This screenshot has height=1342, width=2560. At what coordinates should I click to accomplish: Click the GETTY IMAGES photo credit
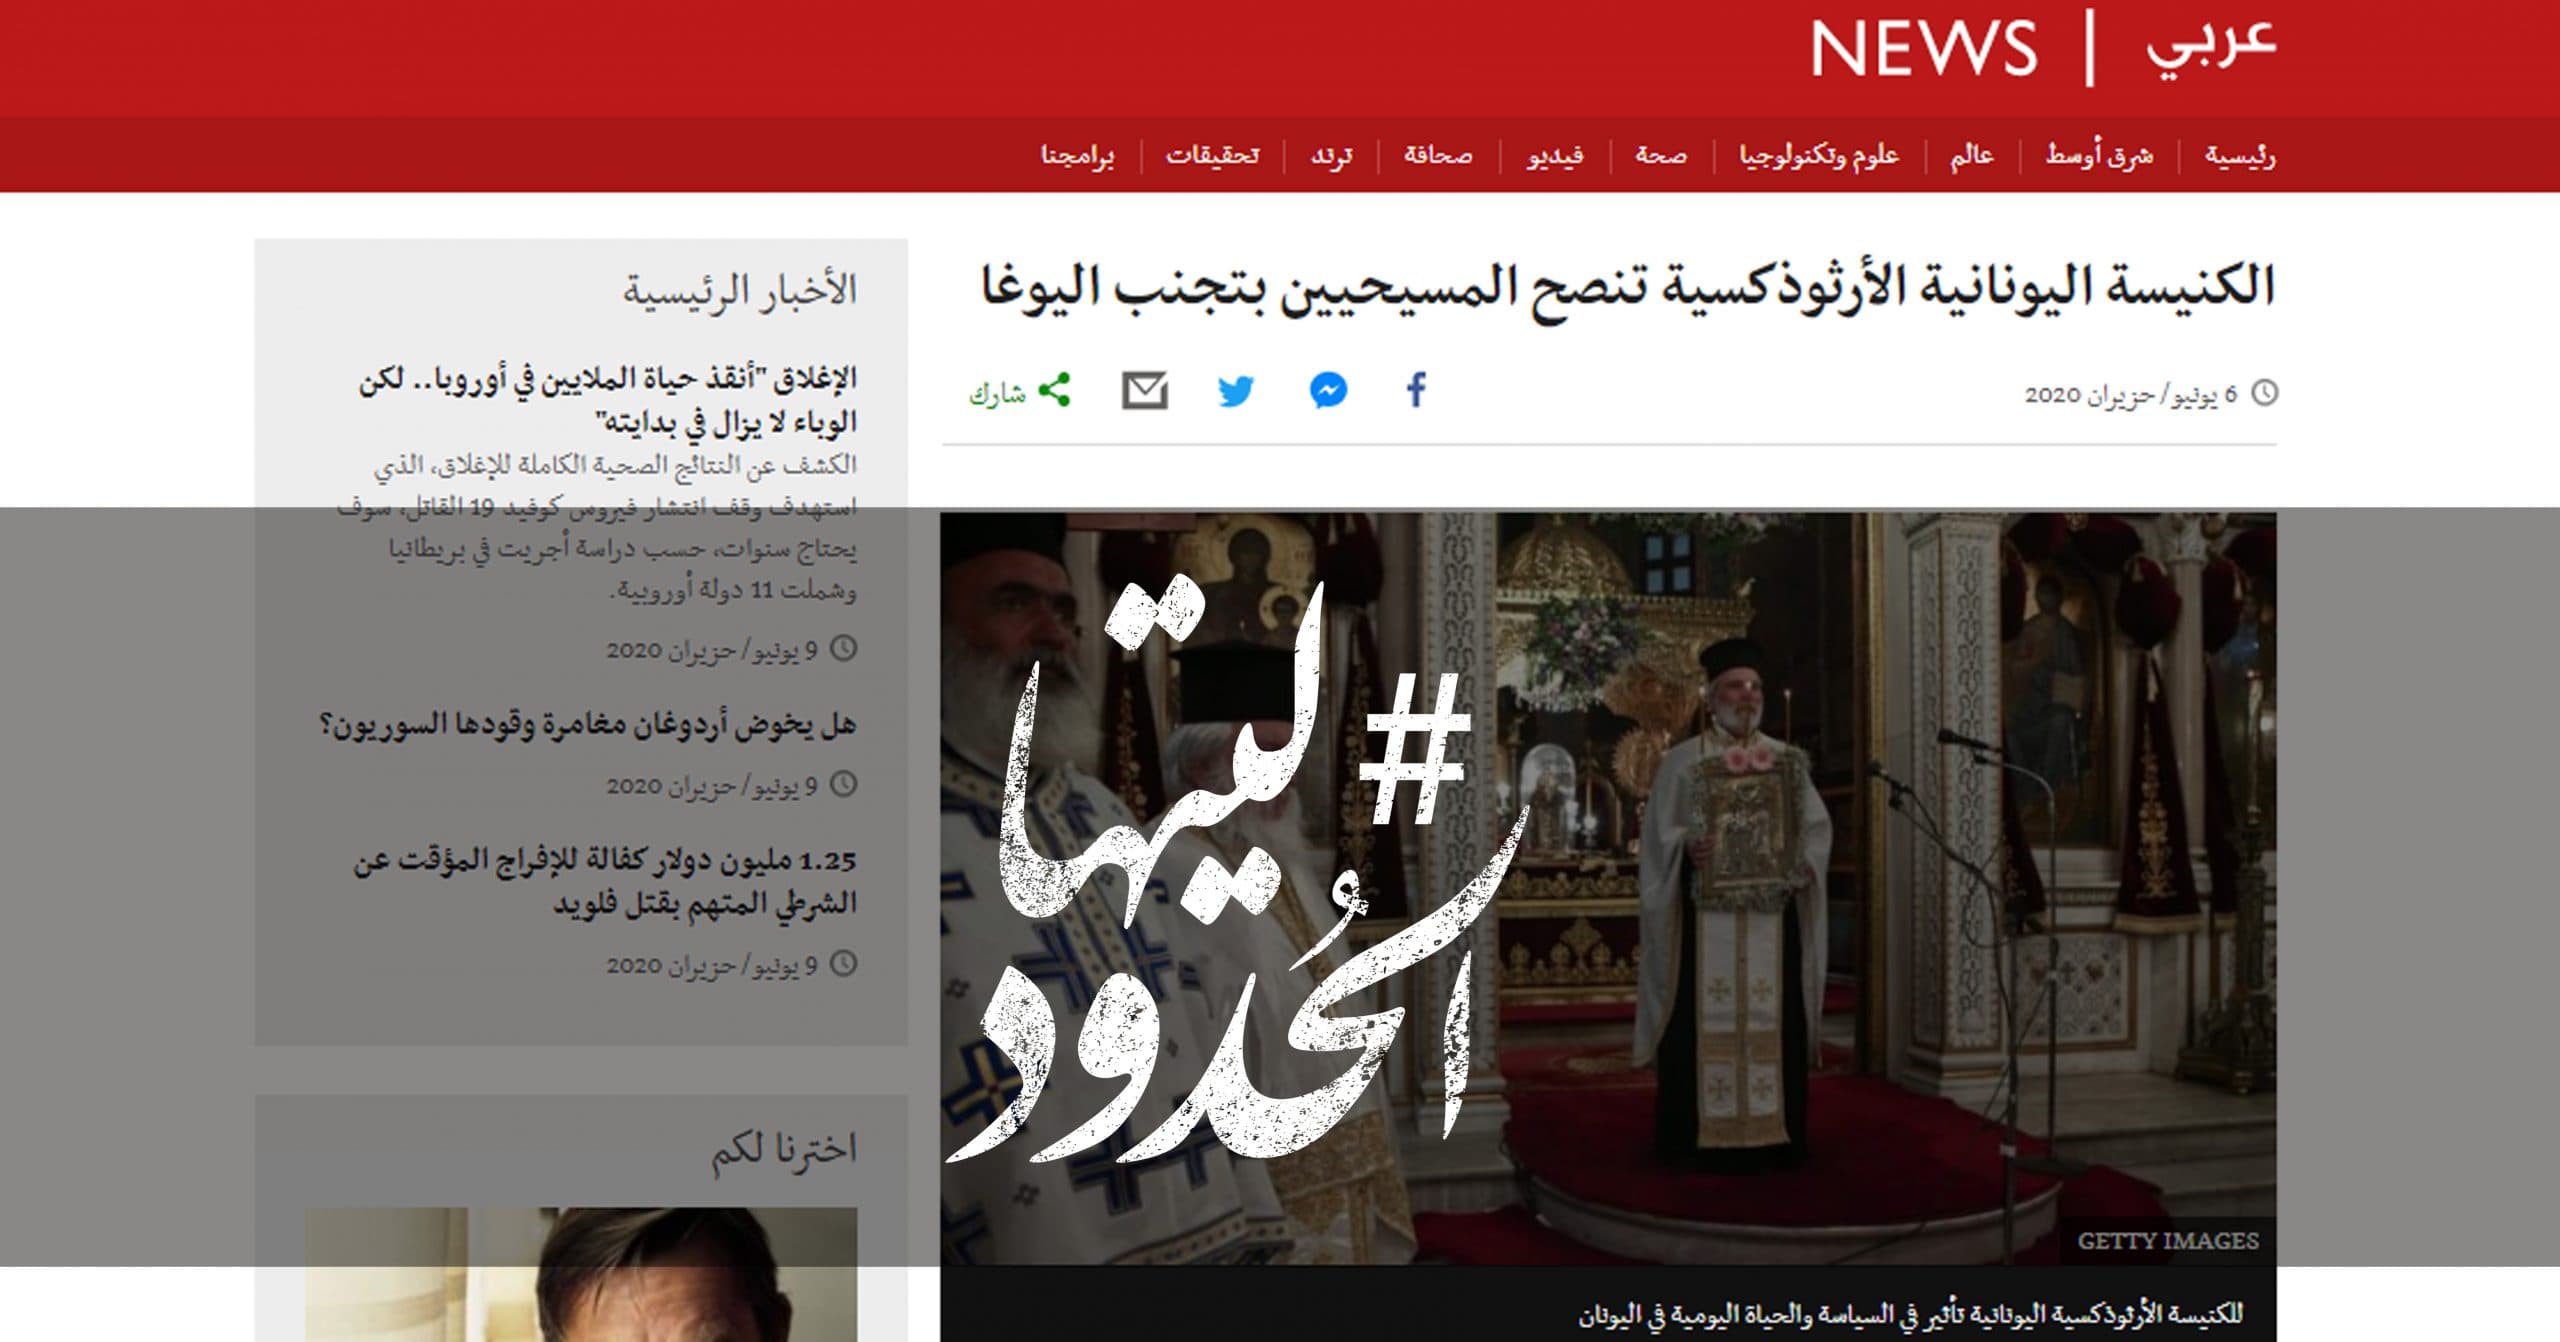coord(2168,1241)
